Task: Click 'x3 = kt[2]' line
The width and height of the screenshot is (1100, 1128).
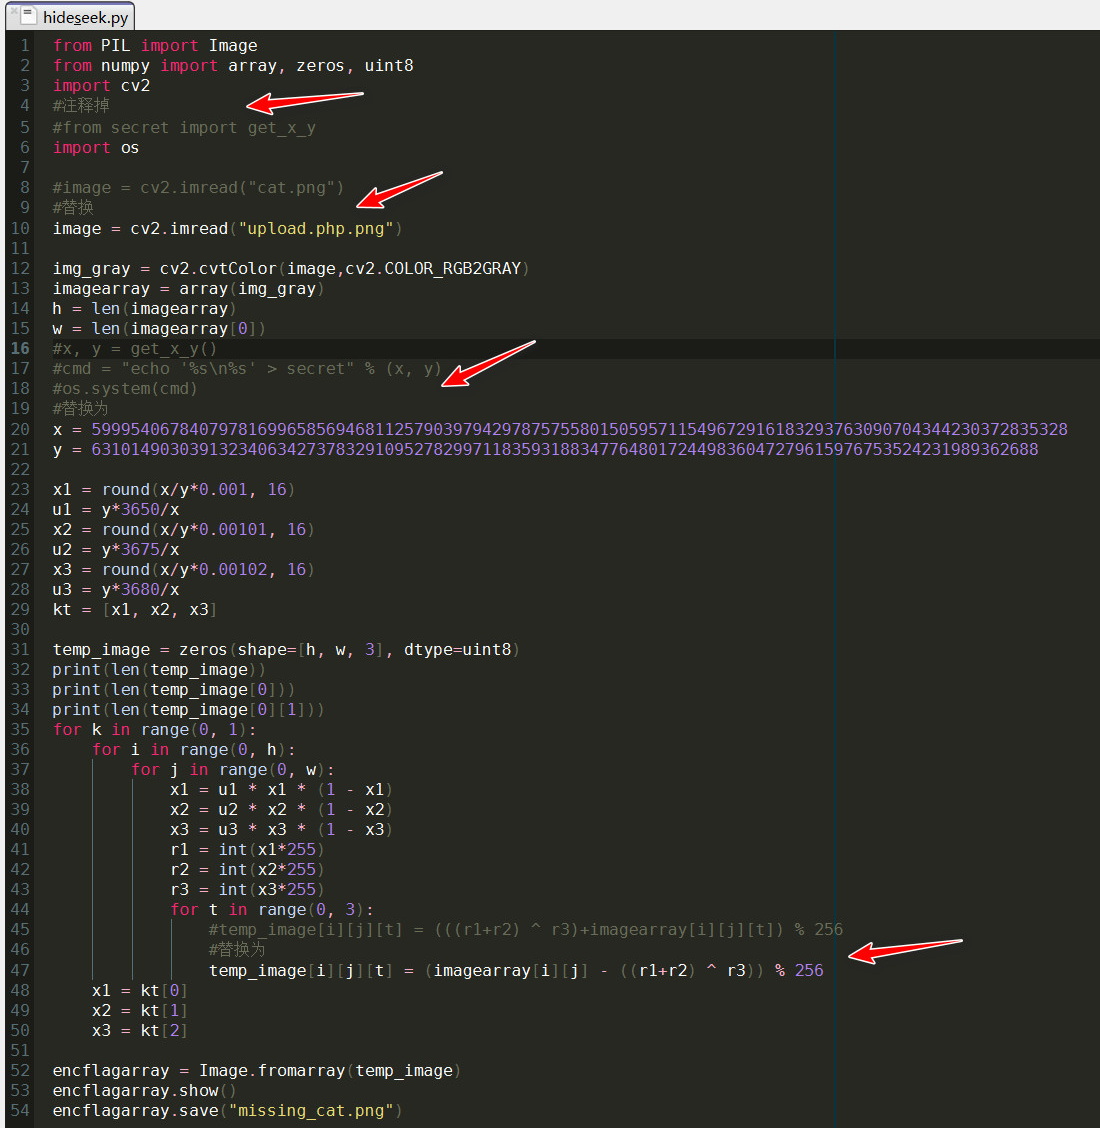Action: pos(140,1031)
